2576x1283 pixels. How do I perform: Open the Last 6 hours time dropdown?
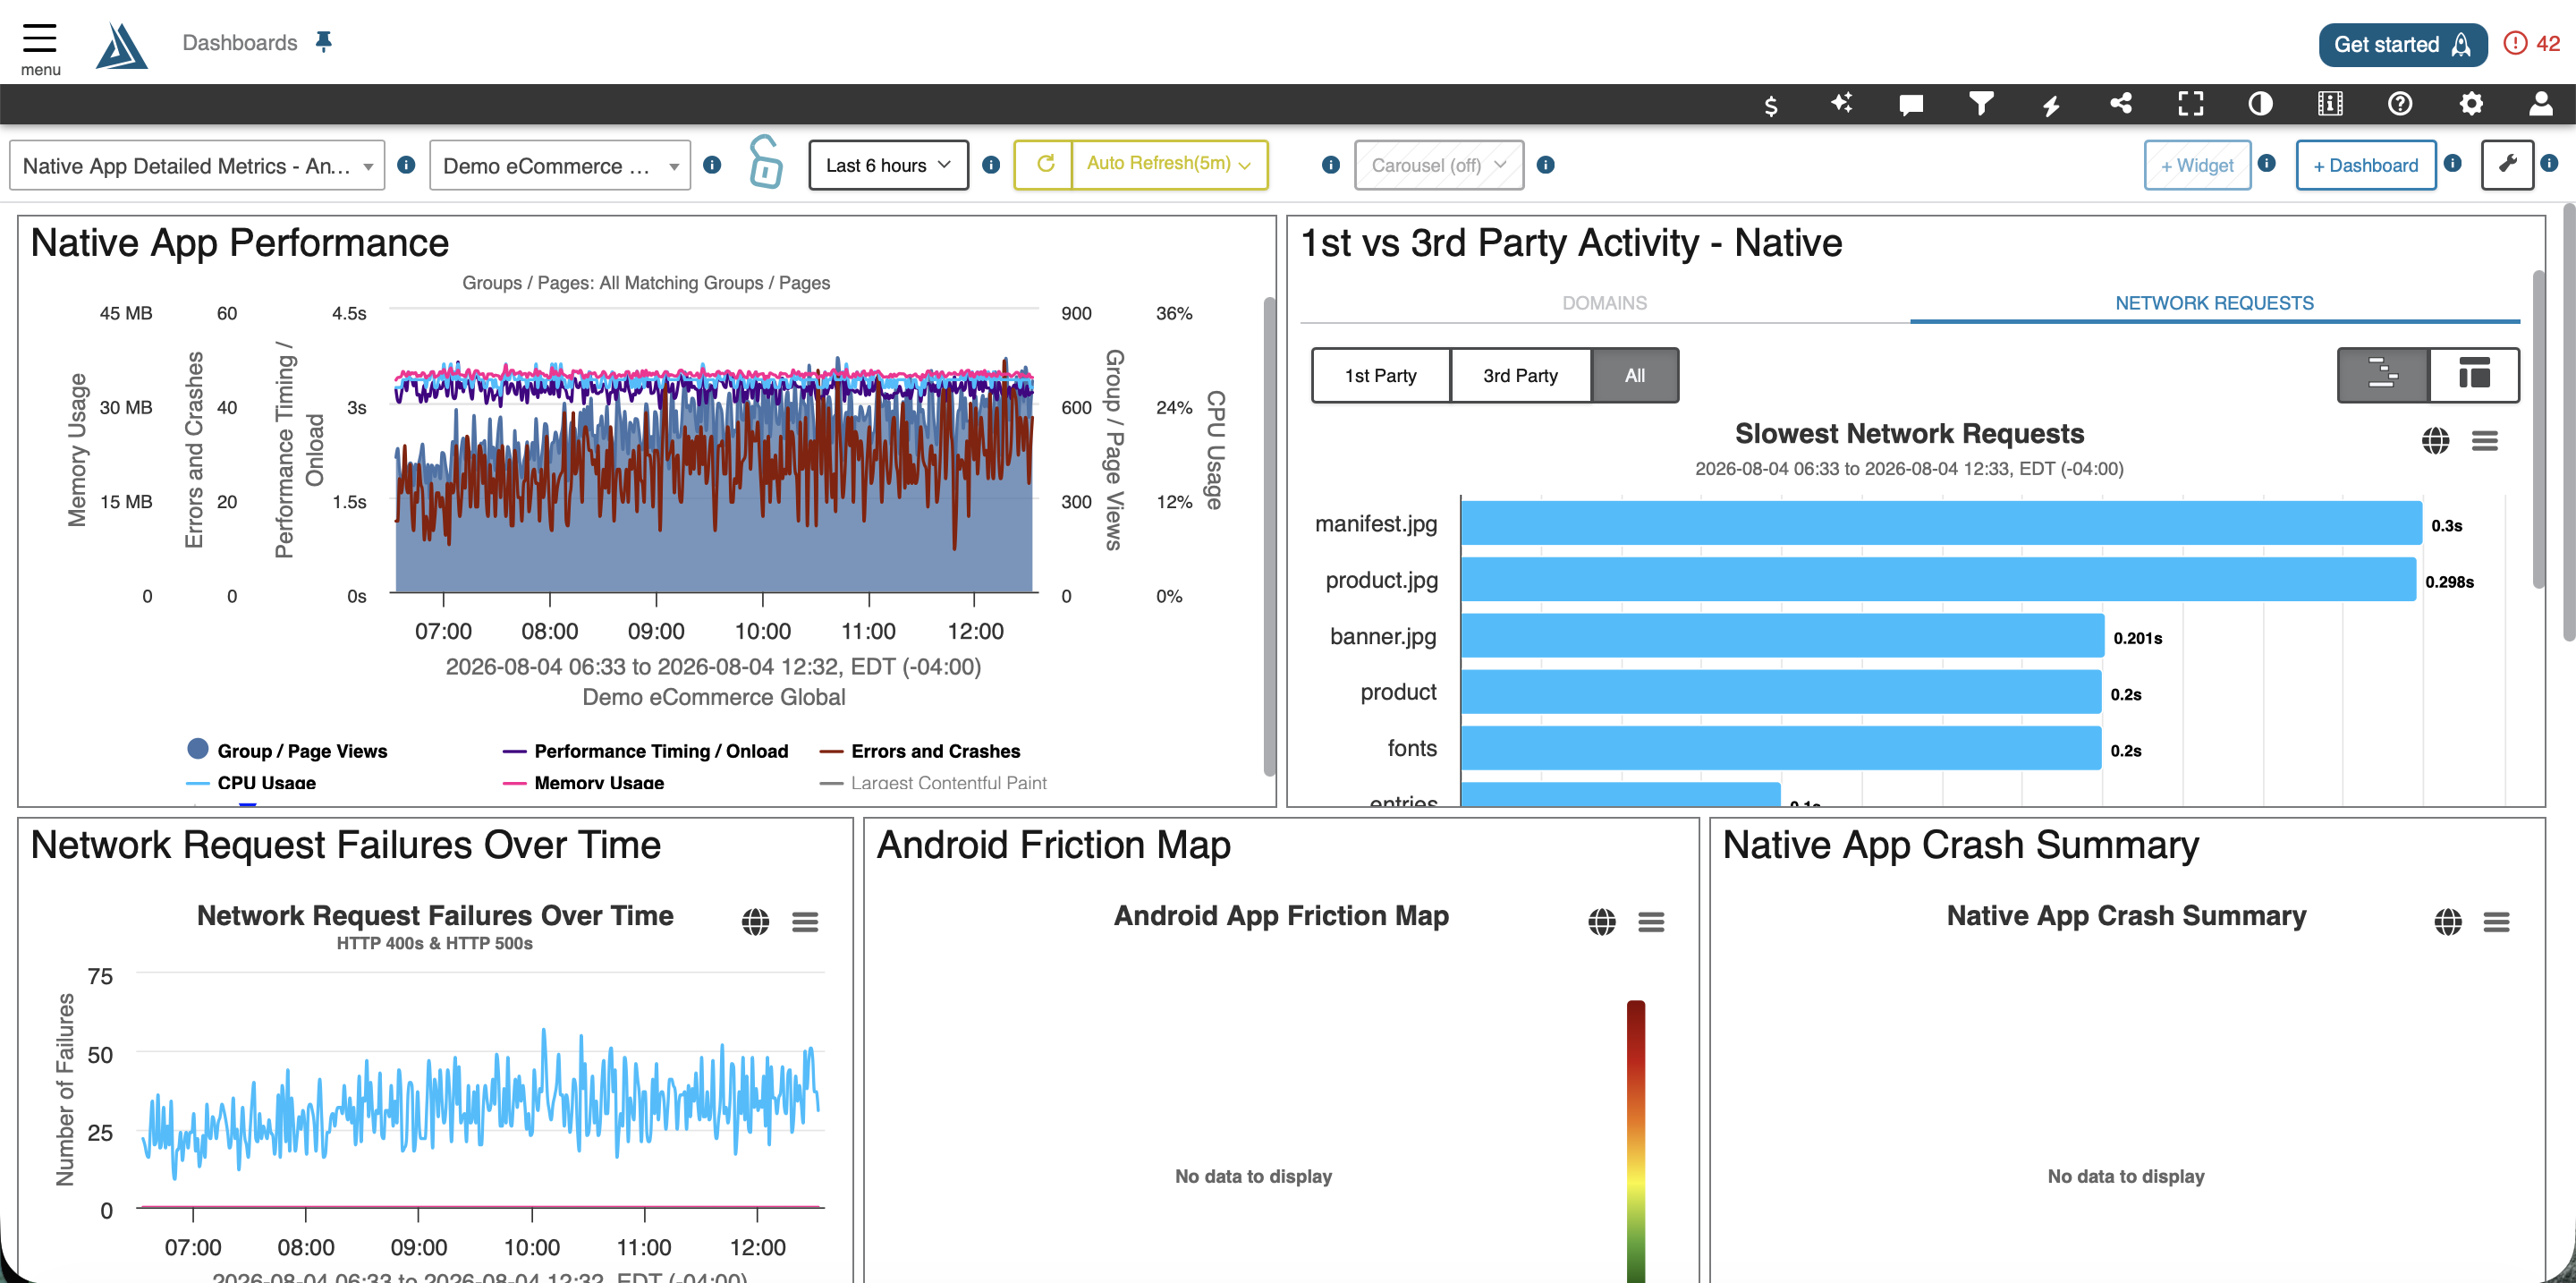[x=888, y=165]
